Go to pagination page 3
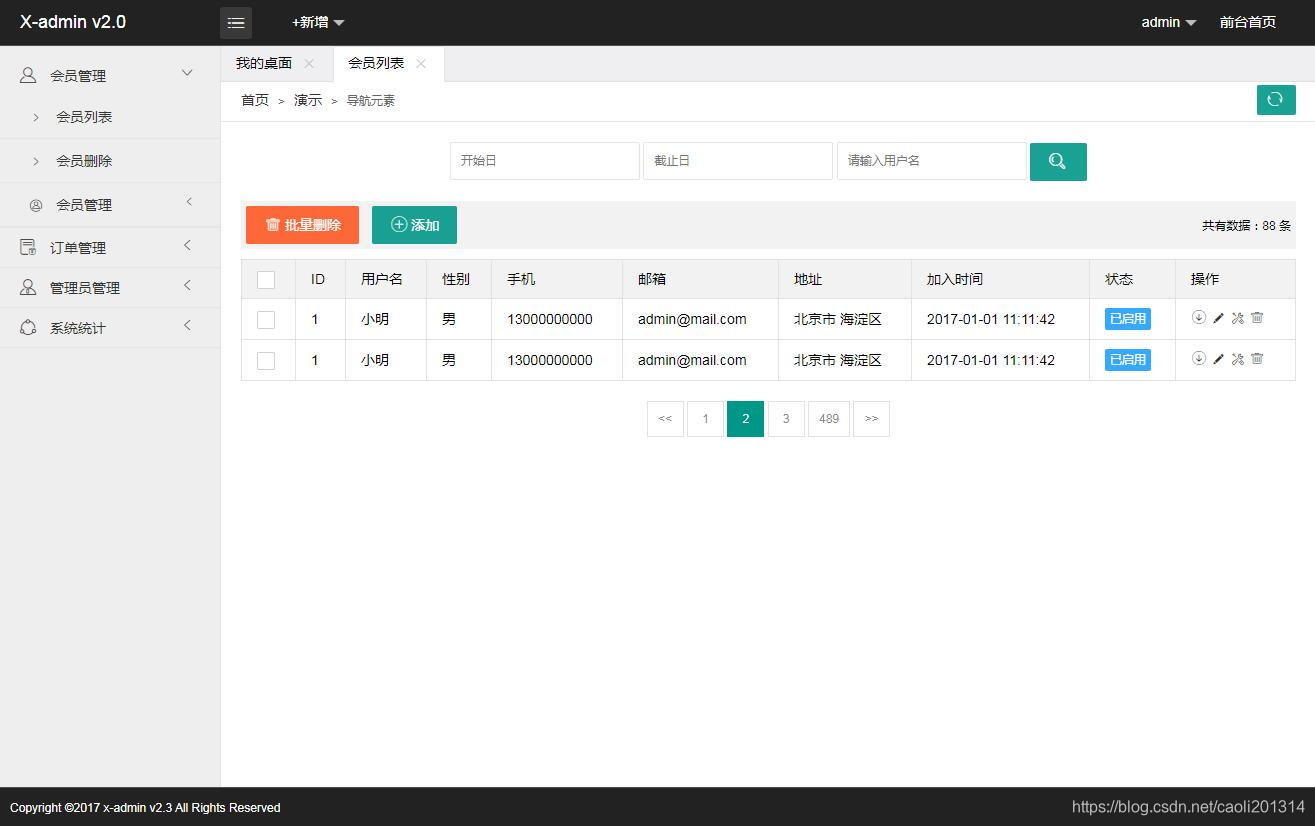This screenshot has height=826, width=1315. (x=786, y=419)
